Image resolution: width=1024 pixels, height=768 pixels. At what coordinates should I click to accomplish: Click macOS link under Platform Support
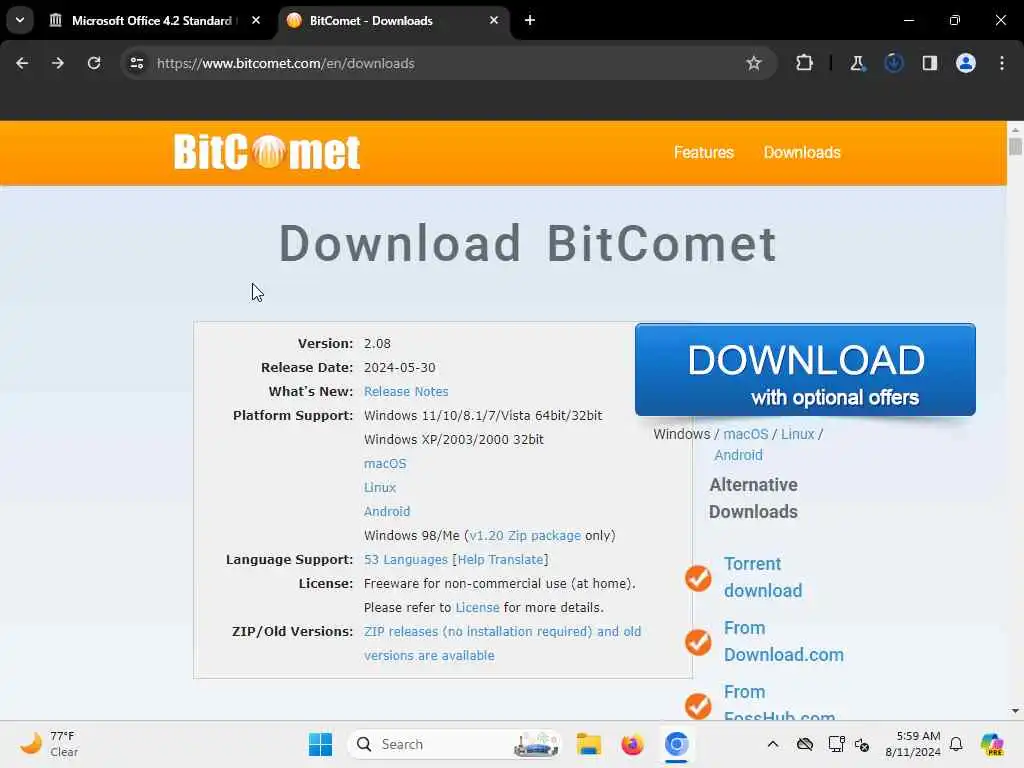(x=385, y=463)
